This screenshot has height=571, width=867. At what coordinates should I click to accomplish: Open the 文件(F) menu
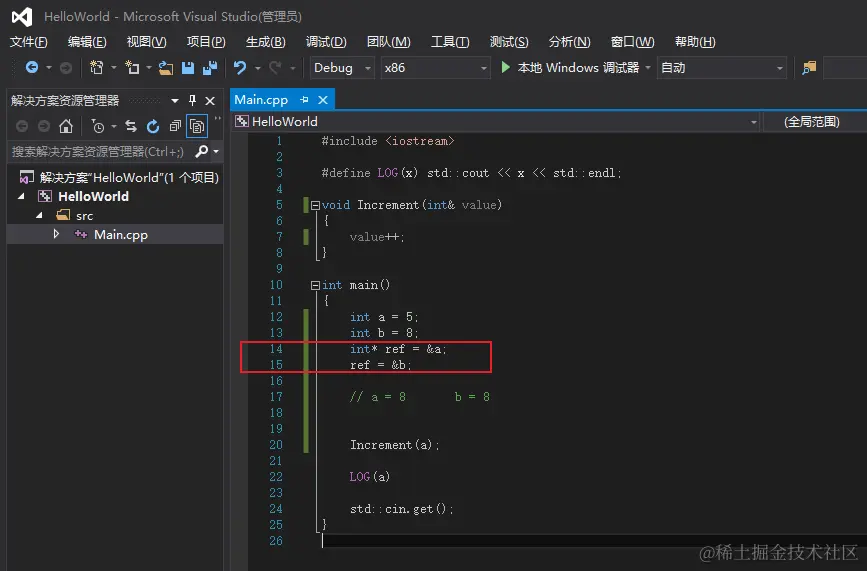(29, 42)
